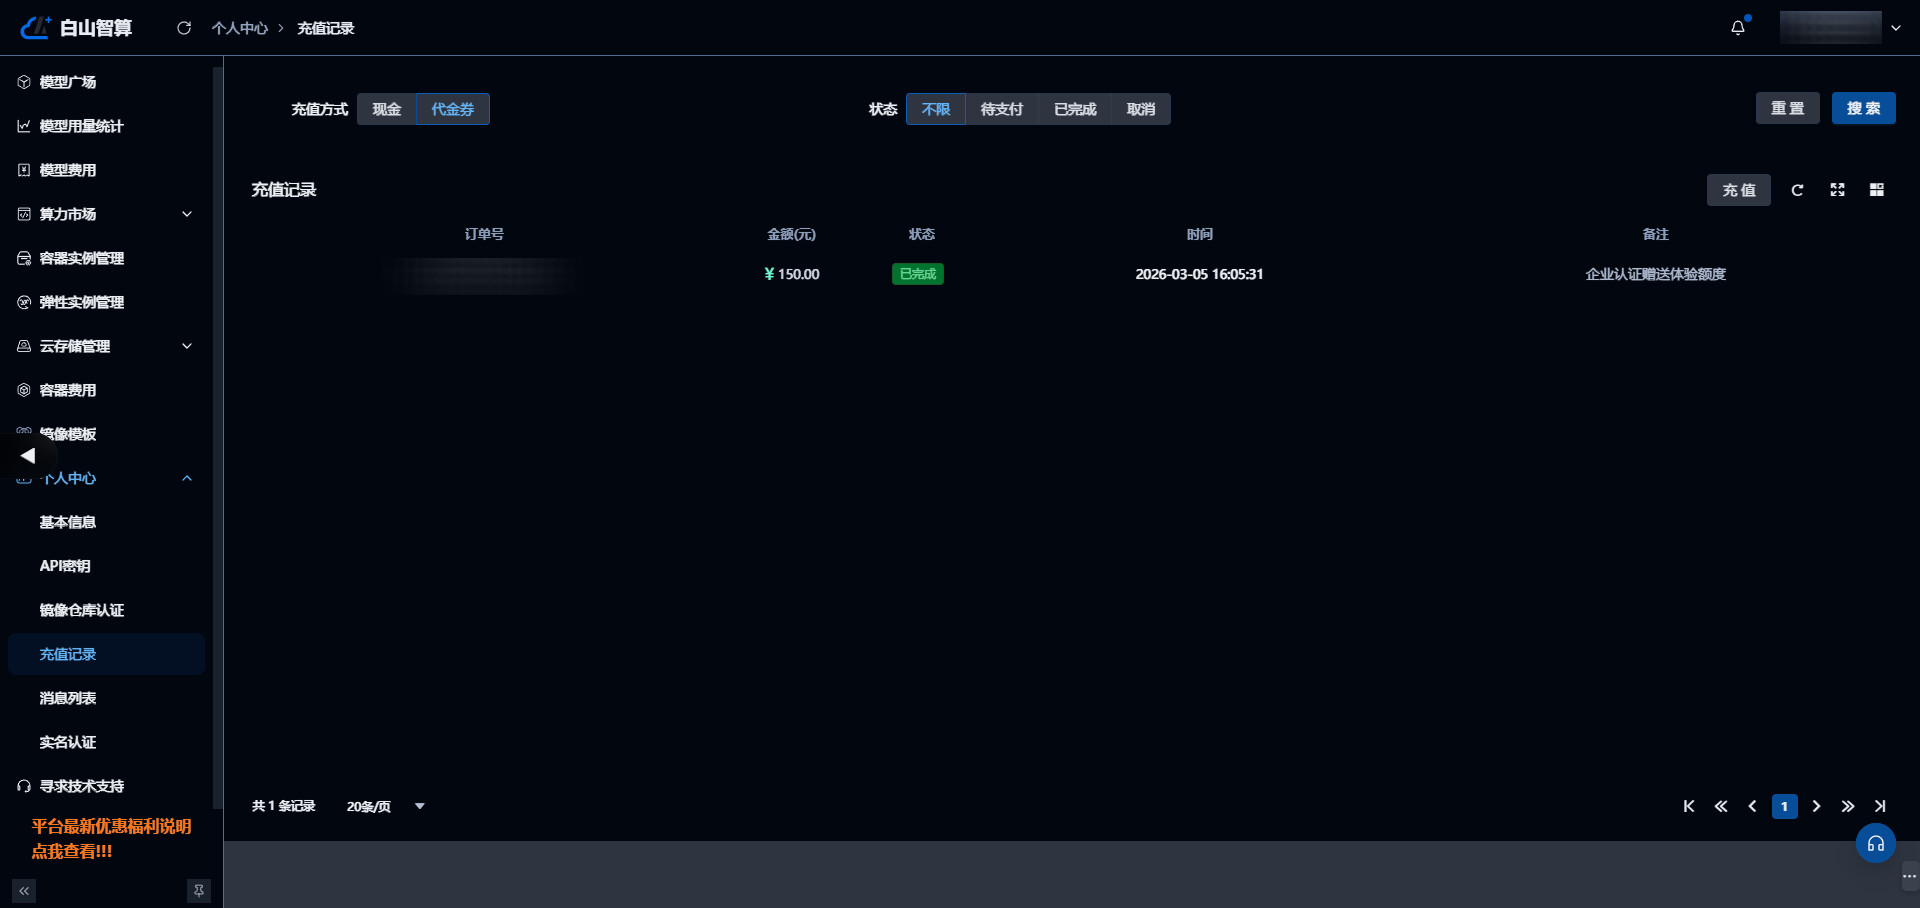Click the 搜索 button

pyautogui.click(x=1863, y=108)
